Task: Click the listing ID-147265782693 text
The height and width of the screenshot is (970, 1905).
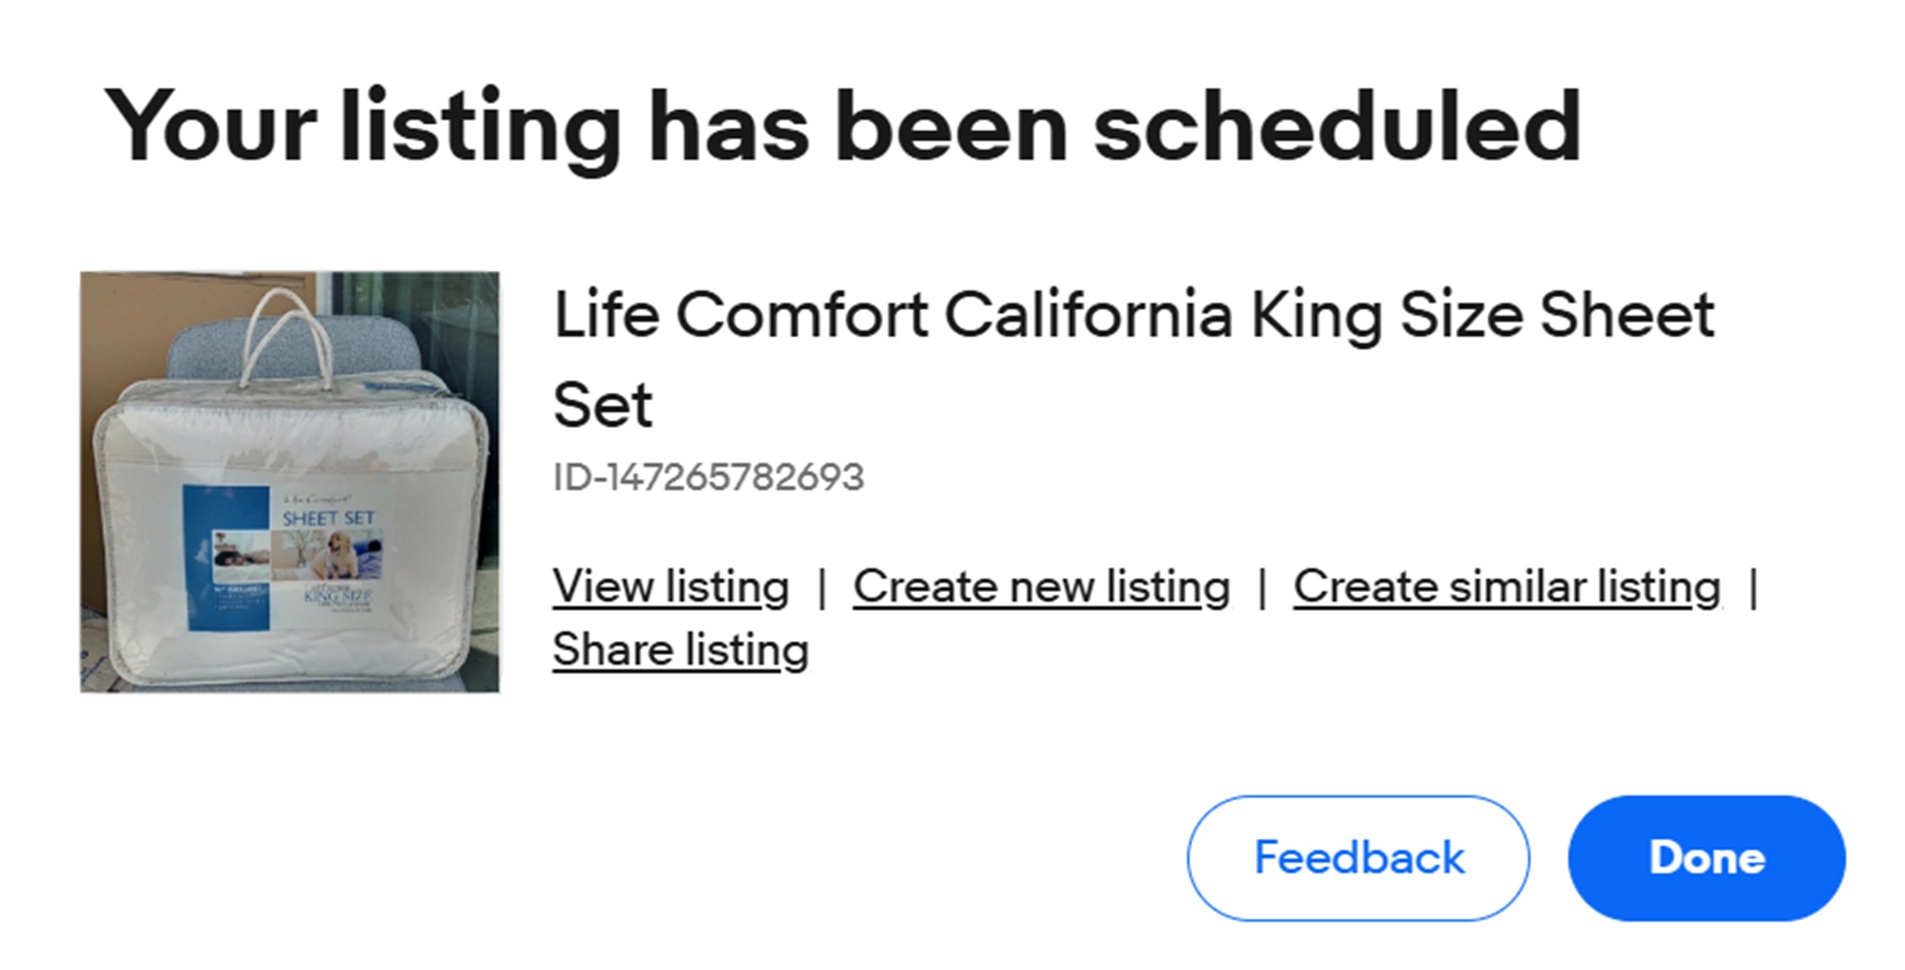Action: 708,477
